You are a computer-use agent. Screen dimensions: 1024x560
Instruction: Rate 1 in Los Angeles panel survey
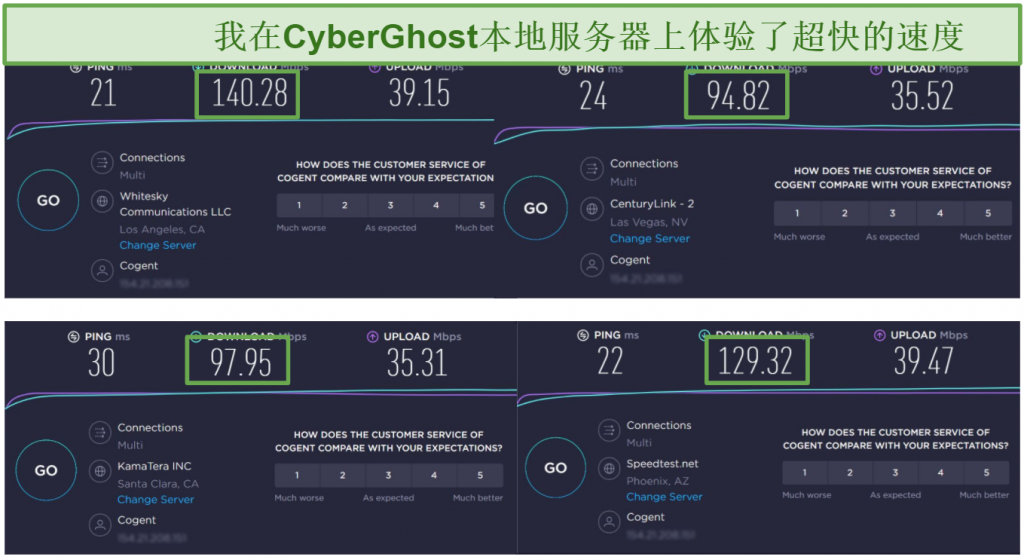pyautogui.click(x=299, y=205)
